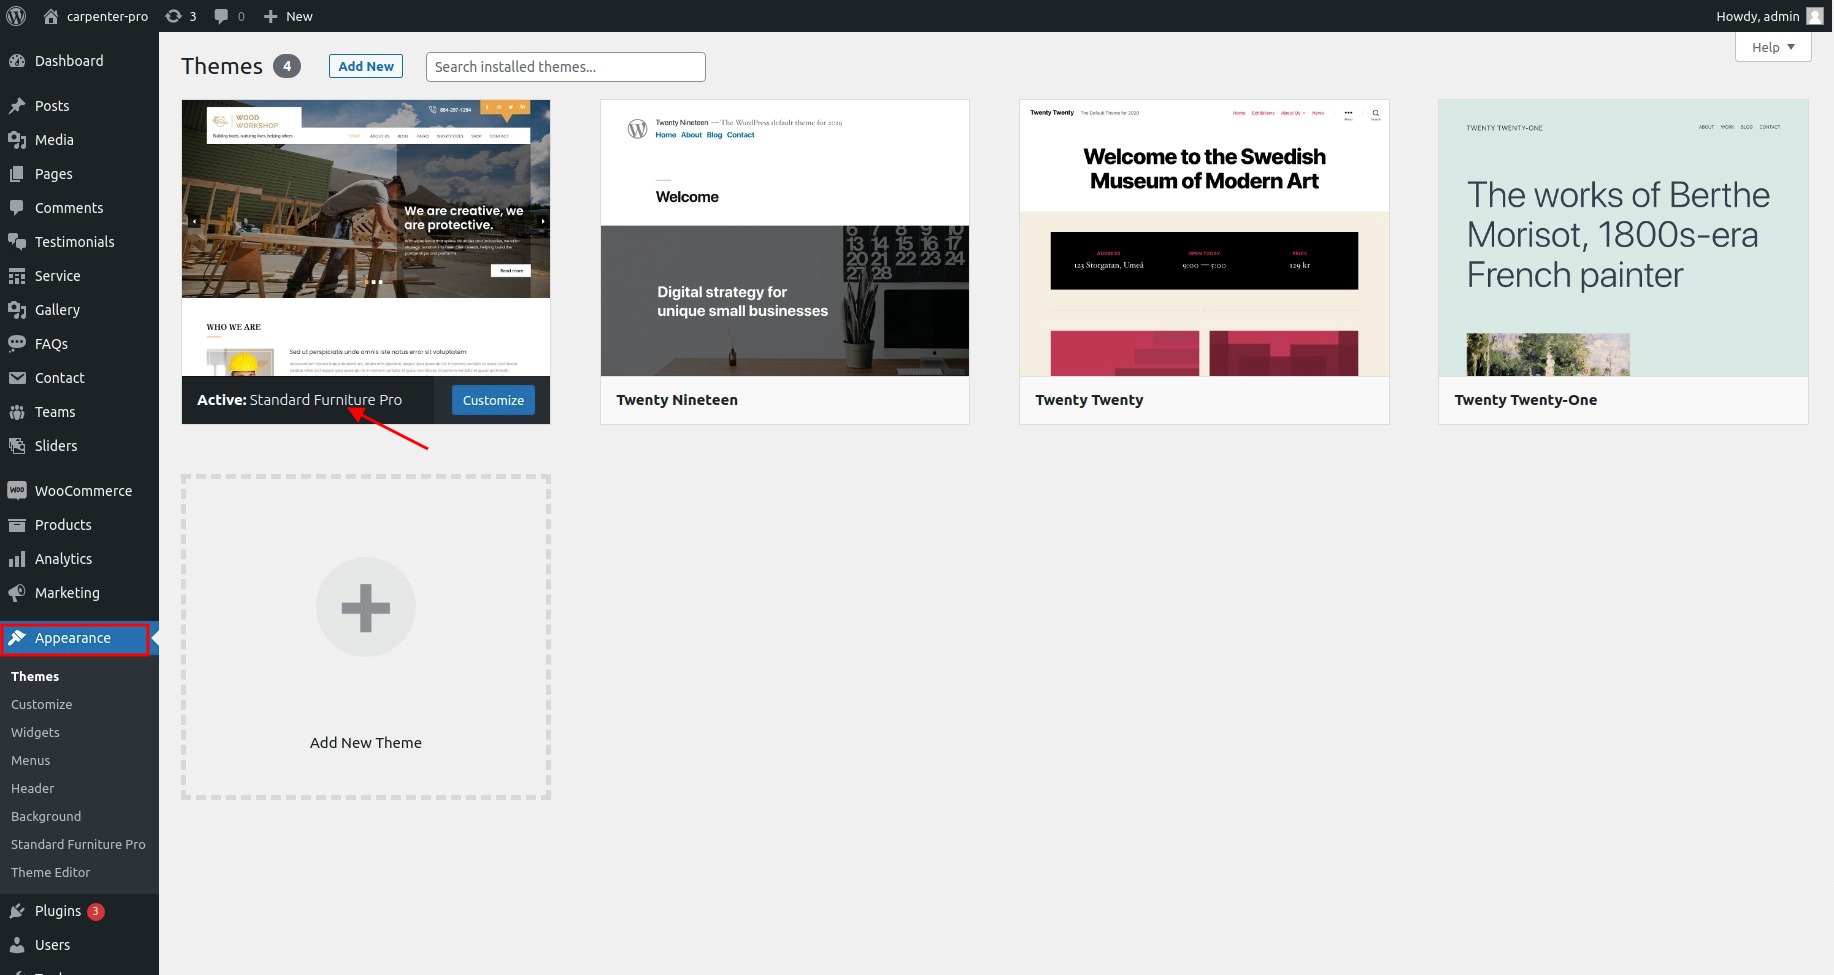The height and width of the screenshot is (975, 1834).
Task: Open the Testimonials menu label
Action: tap(74, 242)
